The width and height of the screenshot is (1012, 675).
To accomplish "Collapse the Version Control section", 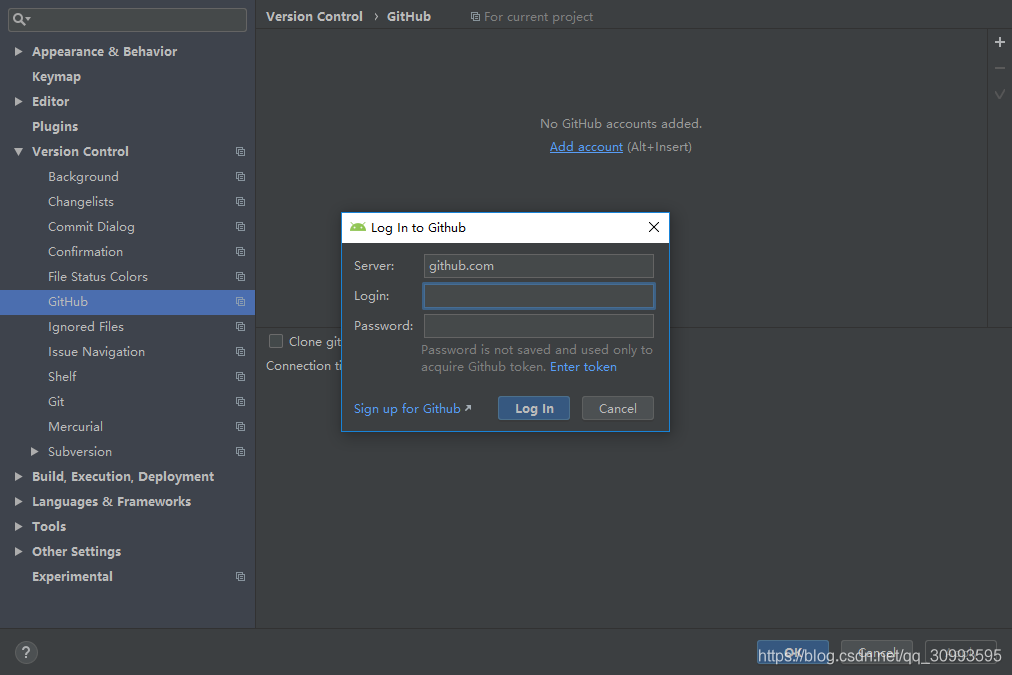I will click(19, 152).
